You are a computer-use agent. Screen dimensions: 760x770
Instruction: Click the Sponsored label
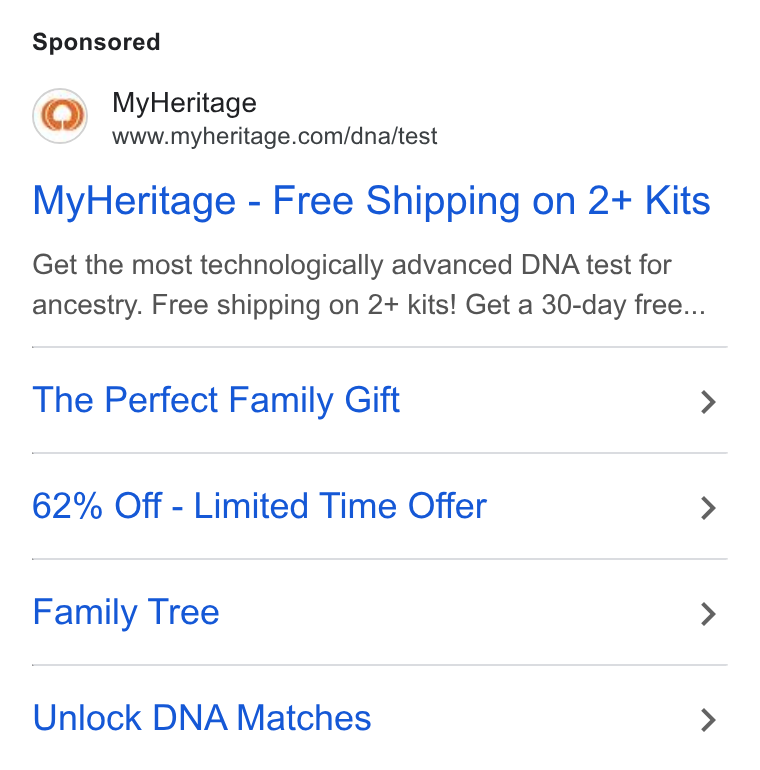(96, 42)
